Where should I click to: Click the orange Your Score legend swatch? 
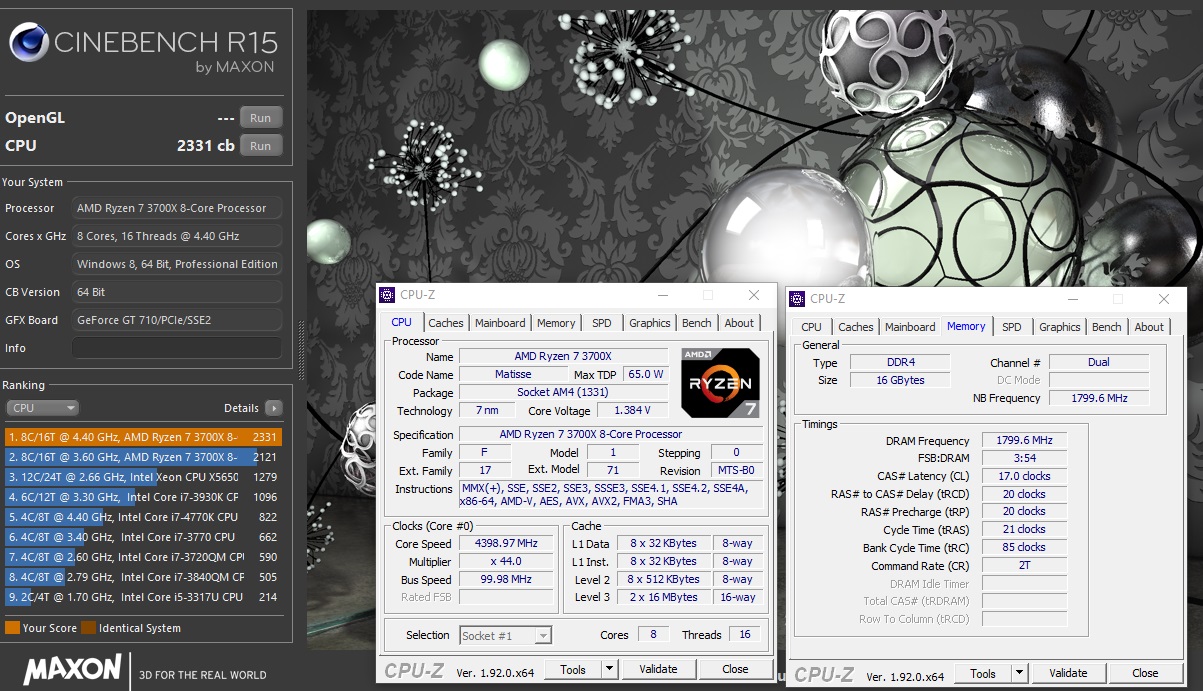click(12, 628)
